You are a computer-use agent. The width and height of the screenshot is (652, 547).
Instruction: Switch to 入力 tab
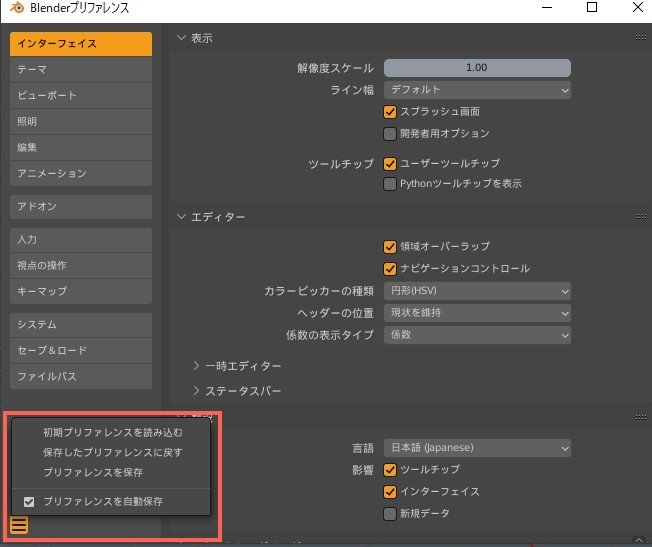81,240
